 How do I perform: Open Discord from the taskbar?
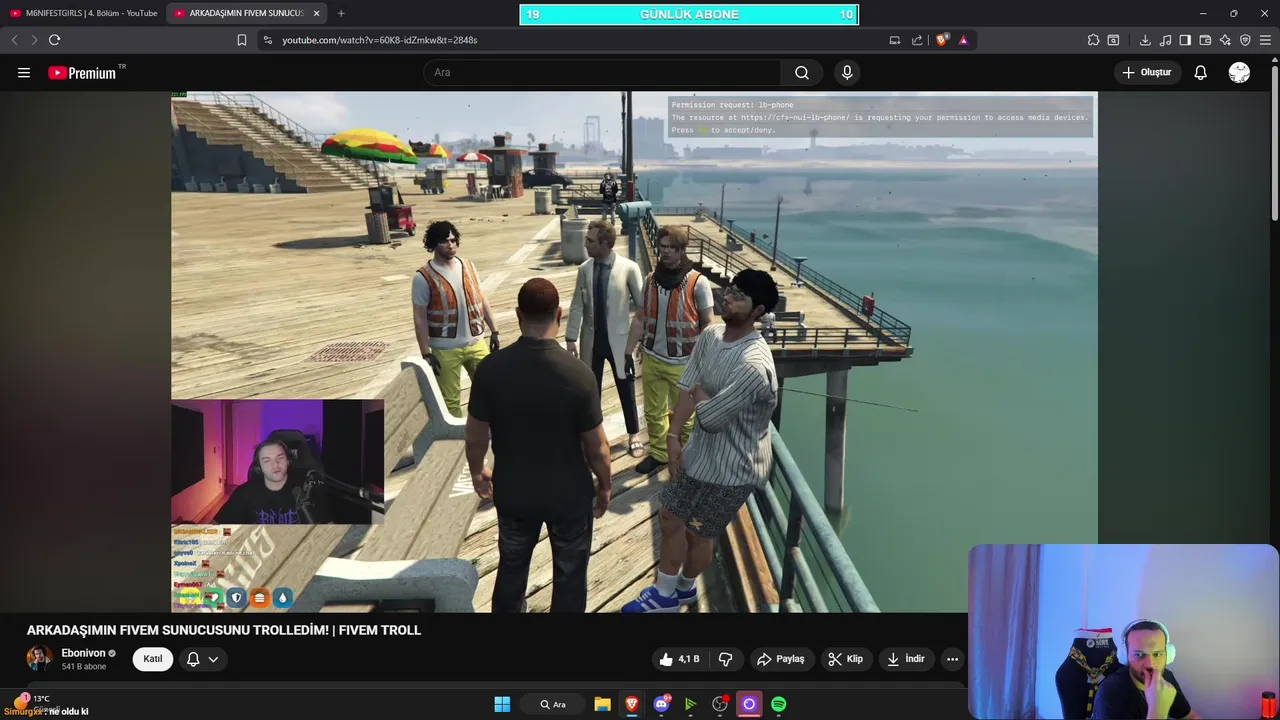(x=661, y=704)
